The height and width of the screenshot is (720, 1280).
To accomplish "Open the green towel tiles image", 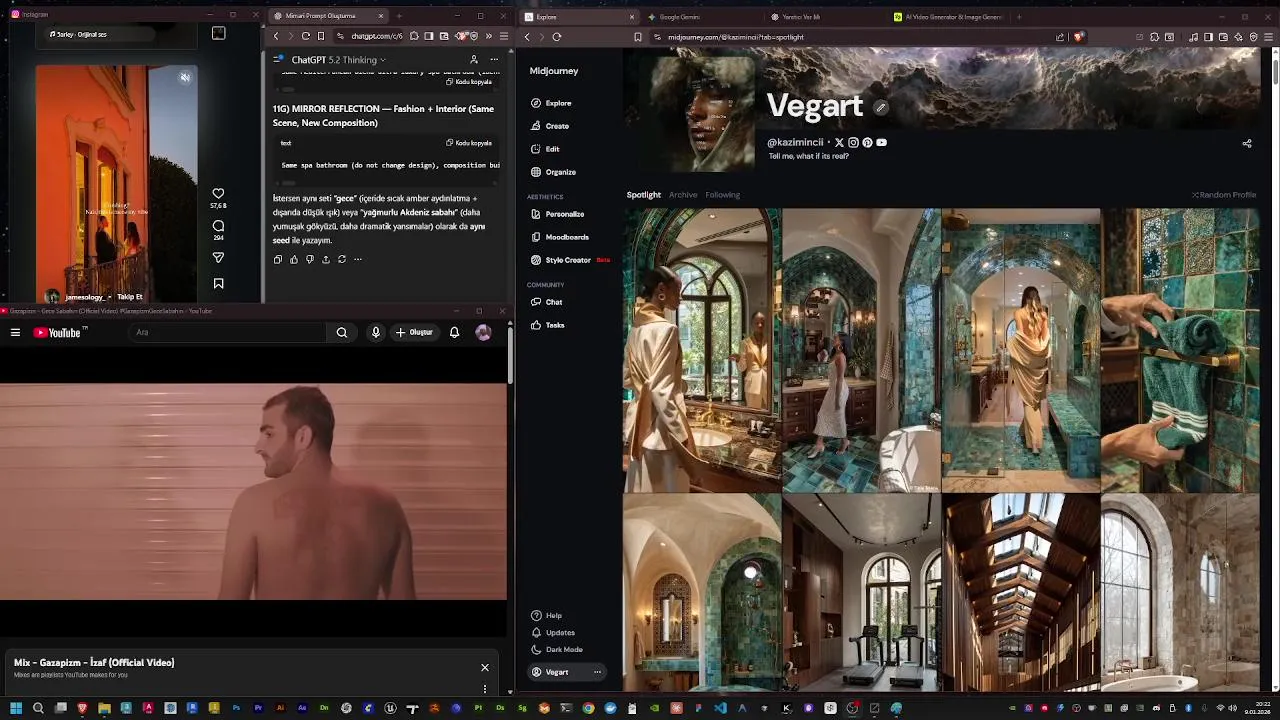I will (1180, 350).
